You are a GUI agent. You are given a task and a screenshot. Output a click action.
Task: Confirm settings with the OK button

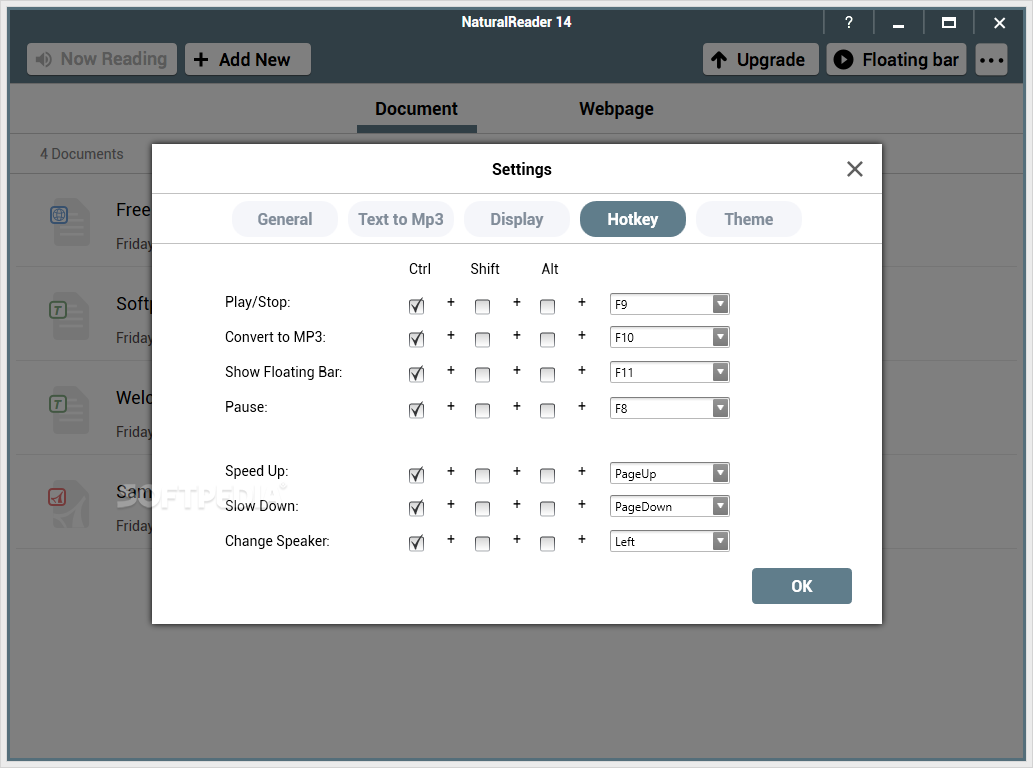pyautogui.click(x=802, y=586)
